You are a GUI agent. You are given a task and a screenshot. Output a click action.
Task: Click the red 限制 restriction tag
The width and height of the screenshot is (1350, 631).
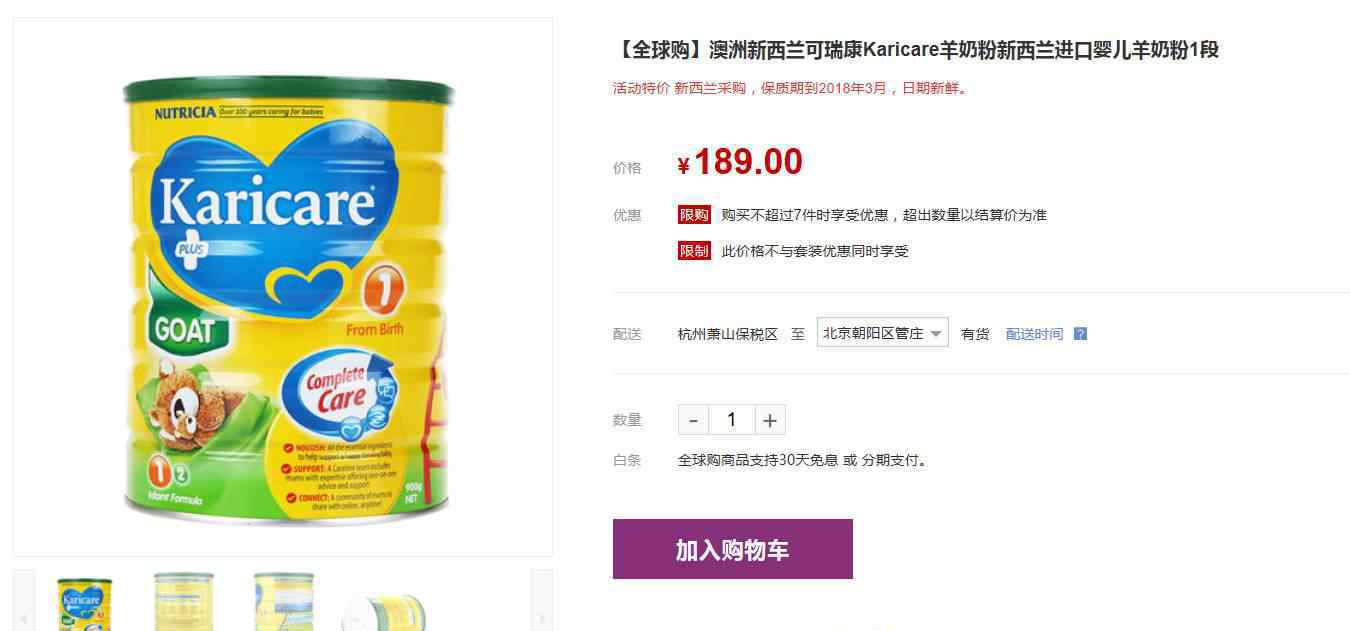694,251
